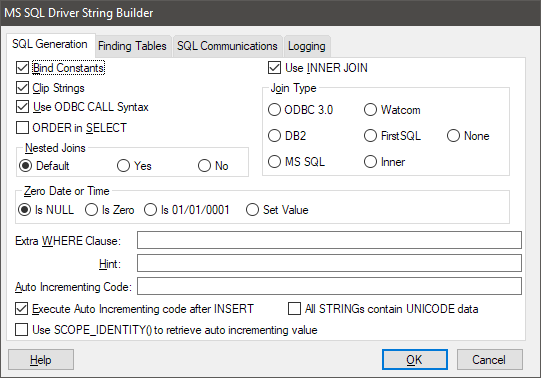Viewport: 541px width, 378px height.
Task: Switch to the SQL Generation tab
Action: (x=50, y=45)
